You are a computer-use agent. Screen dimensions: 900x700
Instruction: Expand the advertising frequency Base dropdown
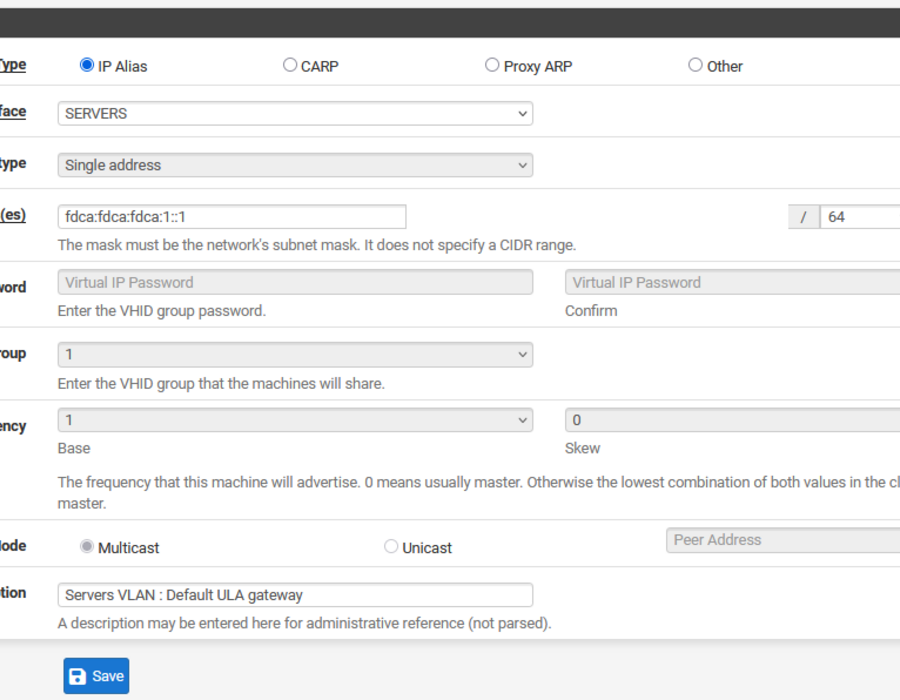(x=295, y=420)
